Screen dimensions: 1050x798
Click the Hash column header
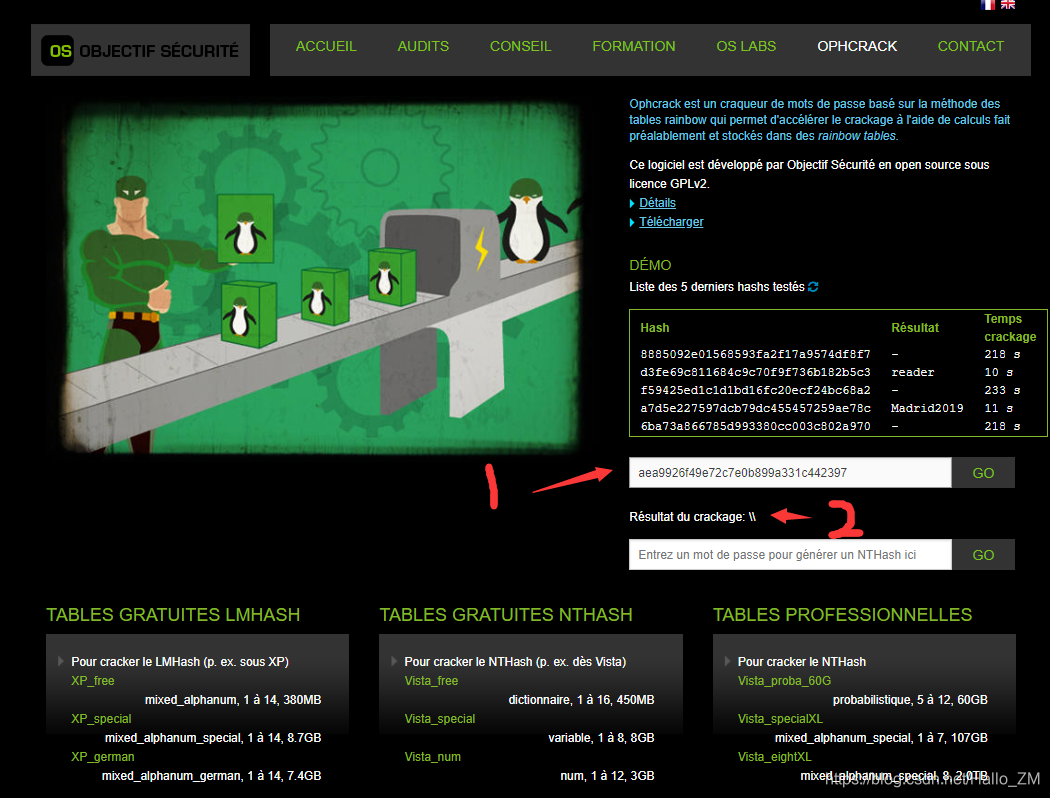[x=655, y=327]
